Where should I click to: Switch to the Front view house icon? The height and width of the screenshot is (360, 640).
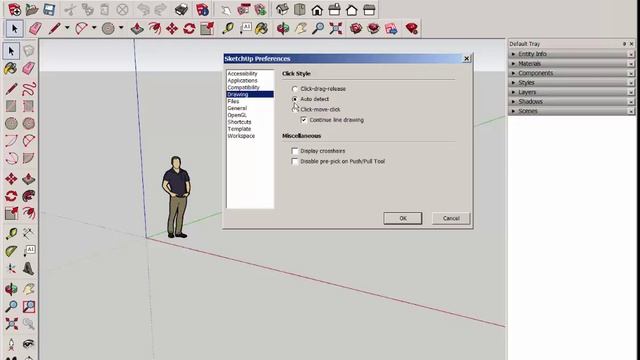(317, 9)
